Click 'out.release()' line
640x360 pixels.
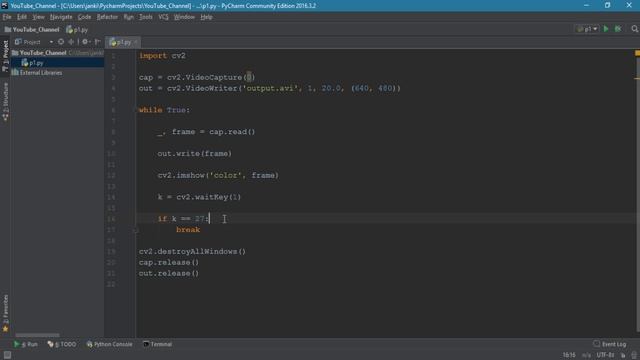[169, 273]
